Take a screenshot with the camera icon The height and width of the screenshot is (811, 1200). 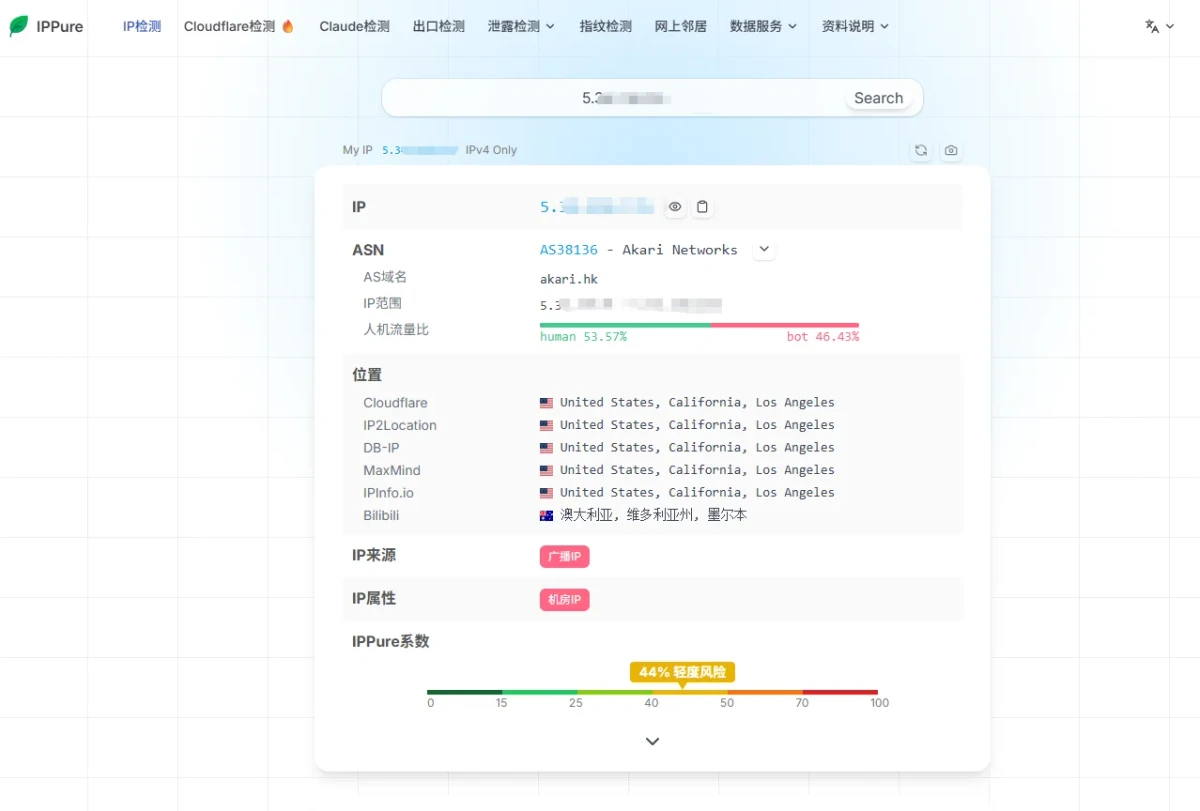pos(950,150)
